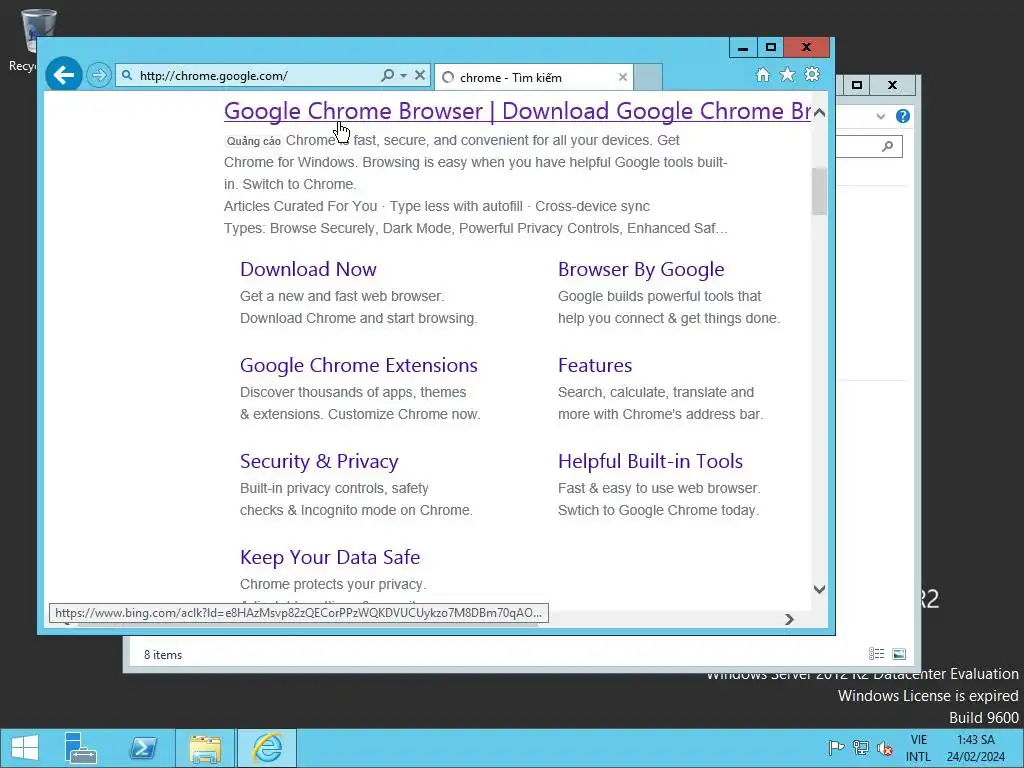The width and height of the screenshot is (1024, 768).
Task: Open 'Google Chrome Browser | Download' headline link
Action: [517, 111]
